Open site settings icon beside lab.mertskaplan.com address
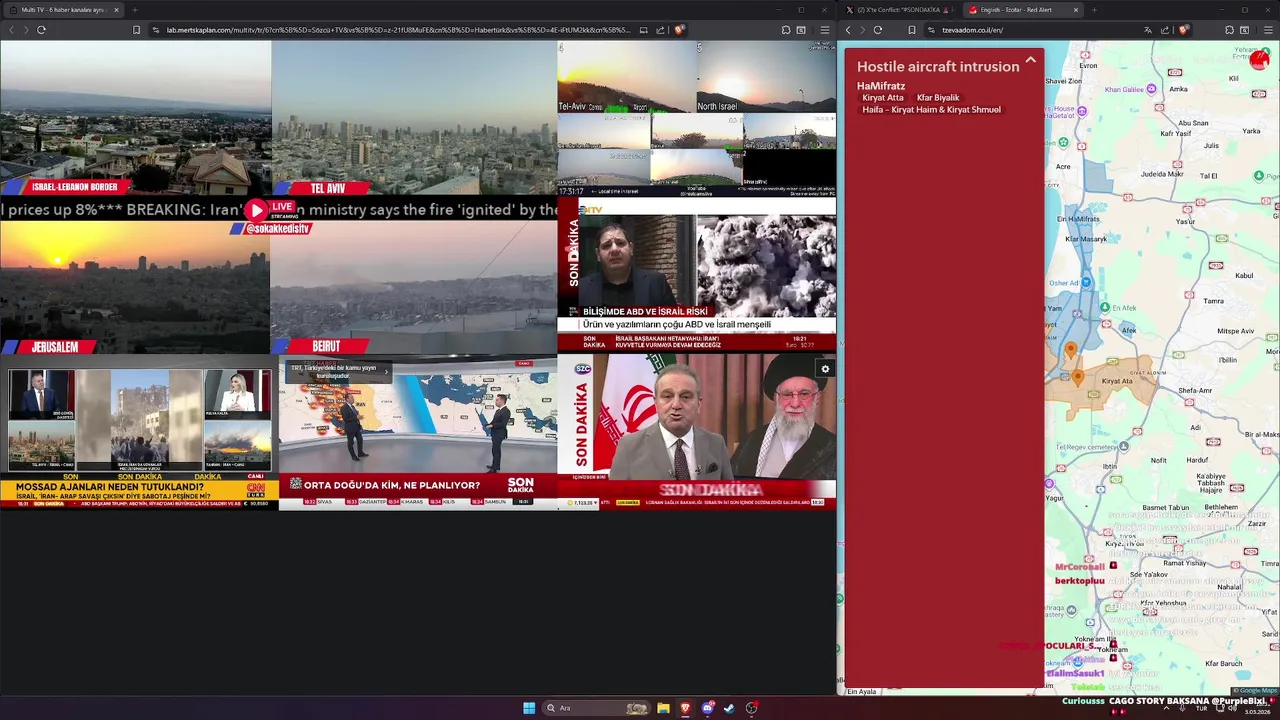Image resolution: width=1280 pixels, height=720 pixels. point(156,30)
